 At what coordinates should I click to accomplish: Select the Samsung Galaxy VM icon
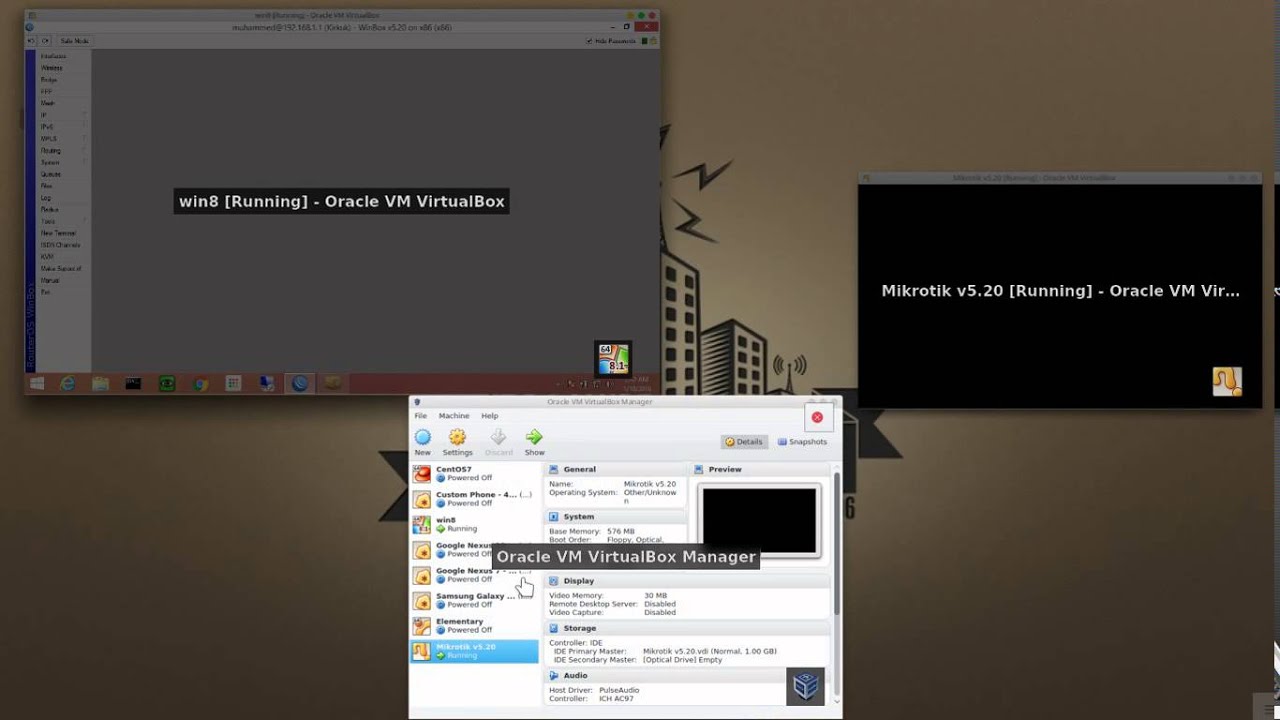coord(422,600)
